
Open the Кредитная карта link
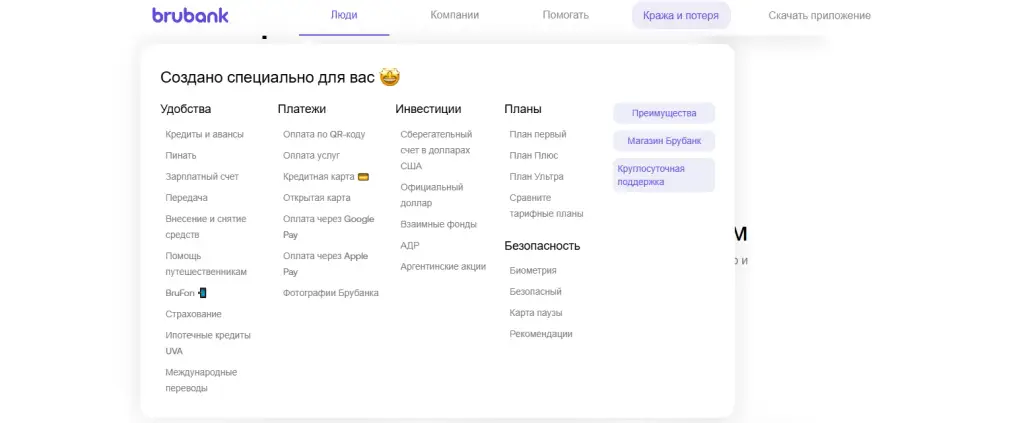[326, 176]
